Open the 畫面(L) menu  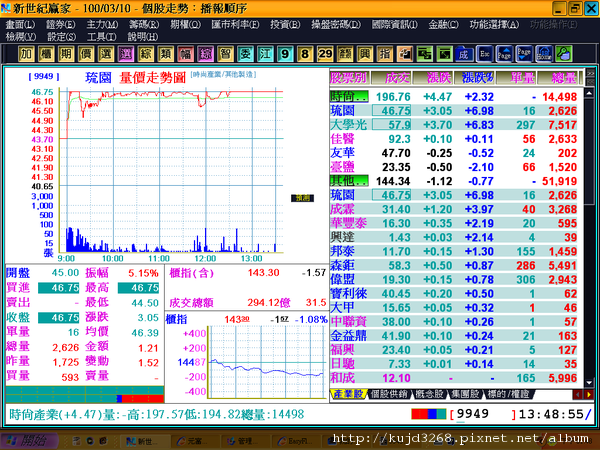20,24
